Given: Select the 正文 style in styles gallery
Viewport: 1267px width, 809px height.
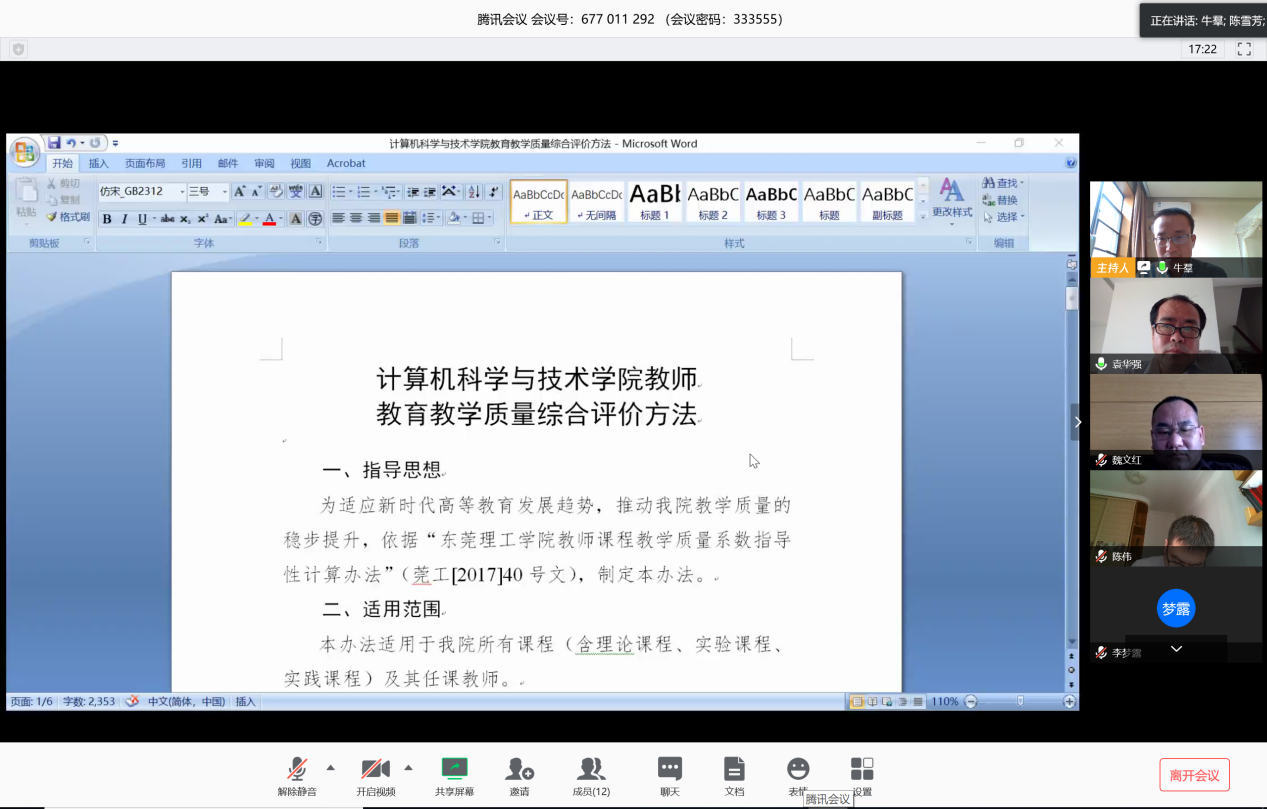Looking at the screenshot, I should coord(538,203).
